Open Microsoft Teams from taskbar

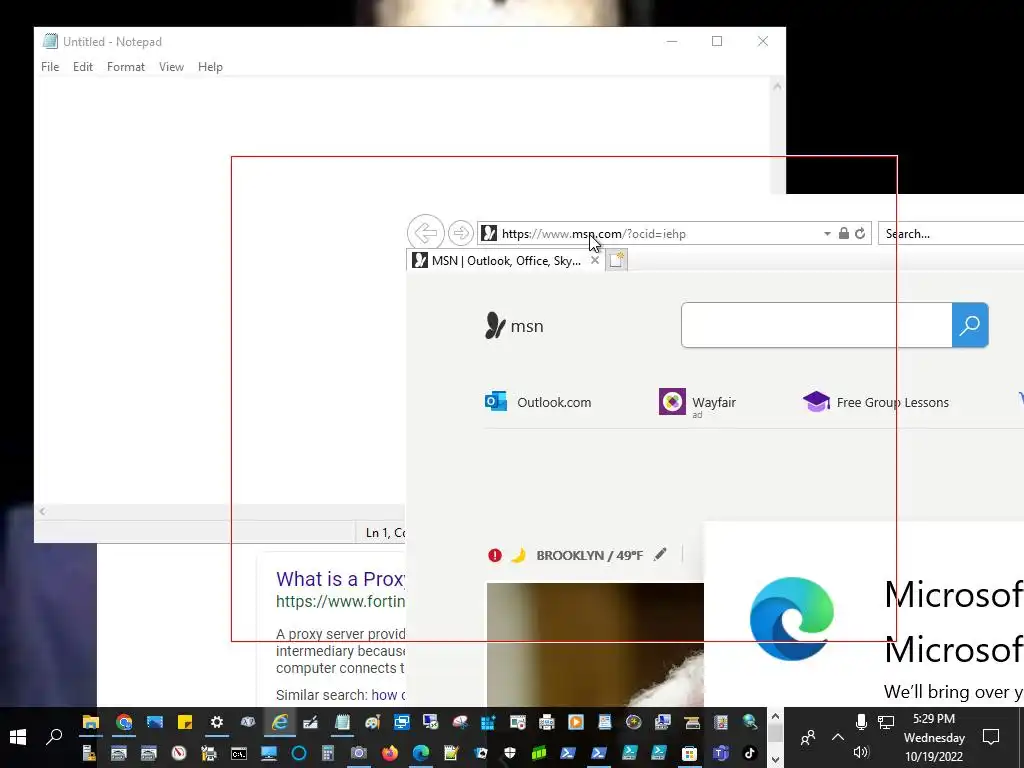[720, 754]
